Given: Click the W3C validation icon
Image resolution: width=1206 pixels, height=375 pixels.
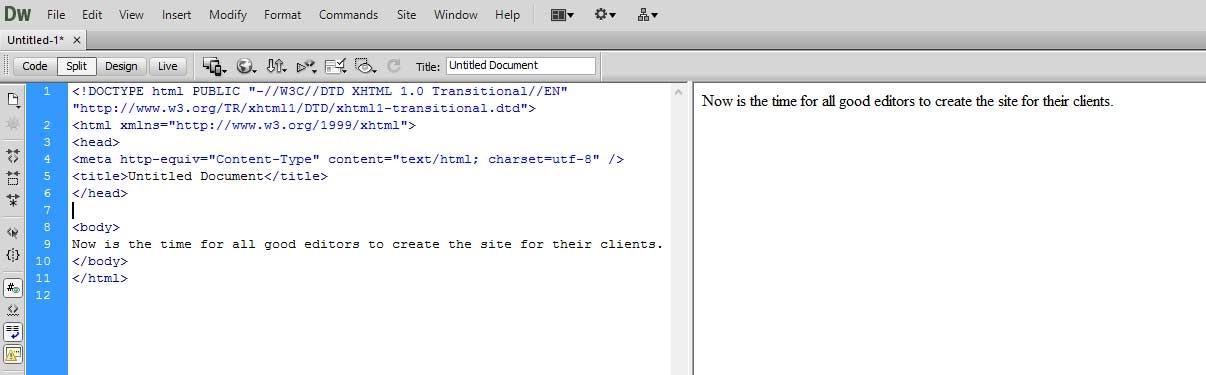Looking at the screenshot, I should tap(306, 66).
